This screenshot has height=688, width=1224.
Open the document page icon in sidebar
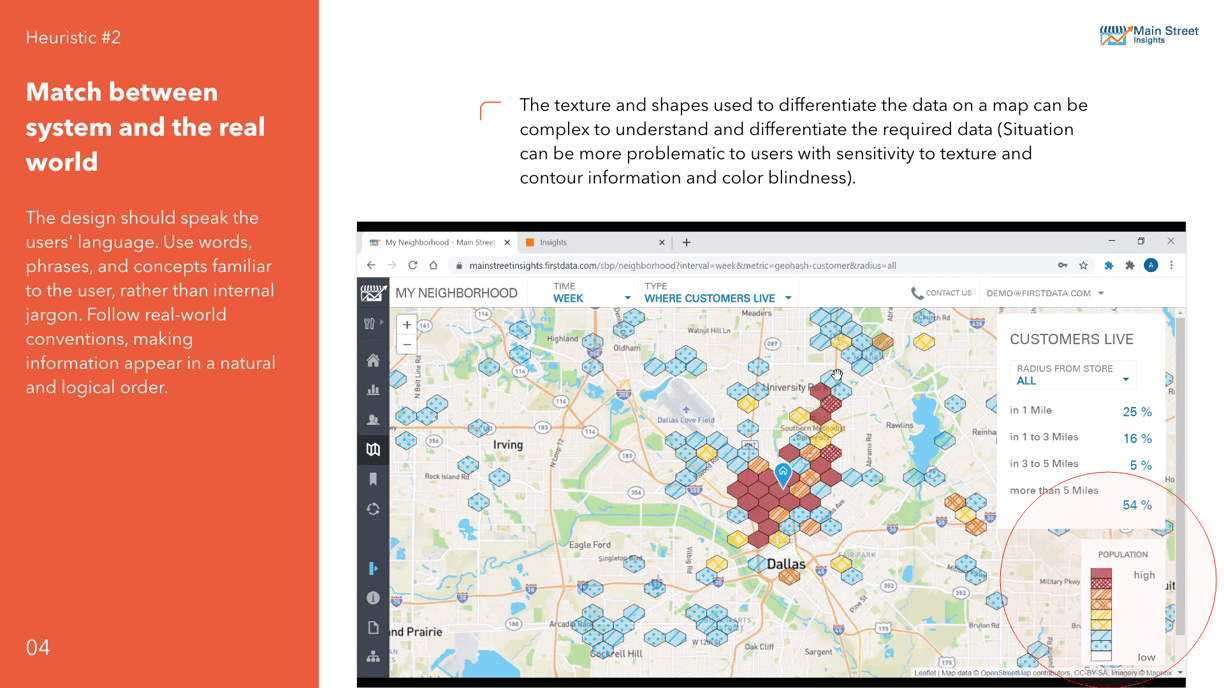tap(373, 628)
